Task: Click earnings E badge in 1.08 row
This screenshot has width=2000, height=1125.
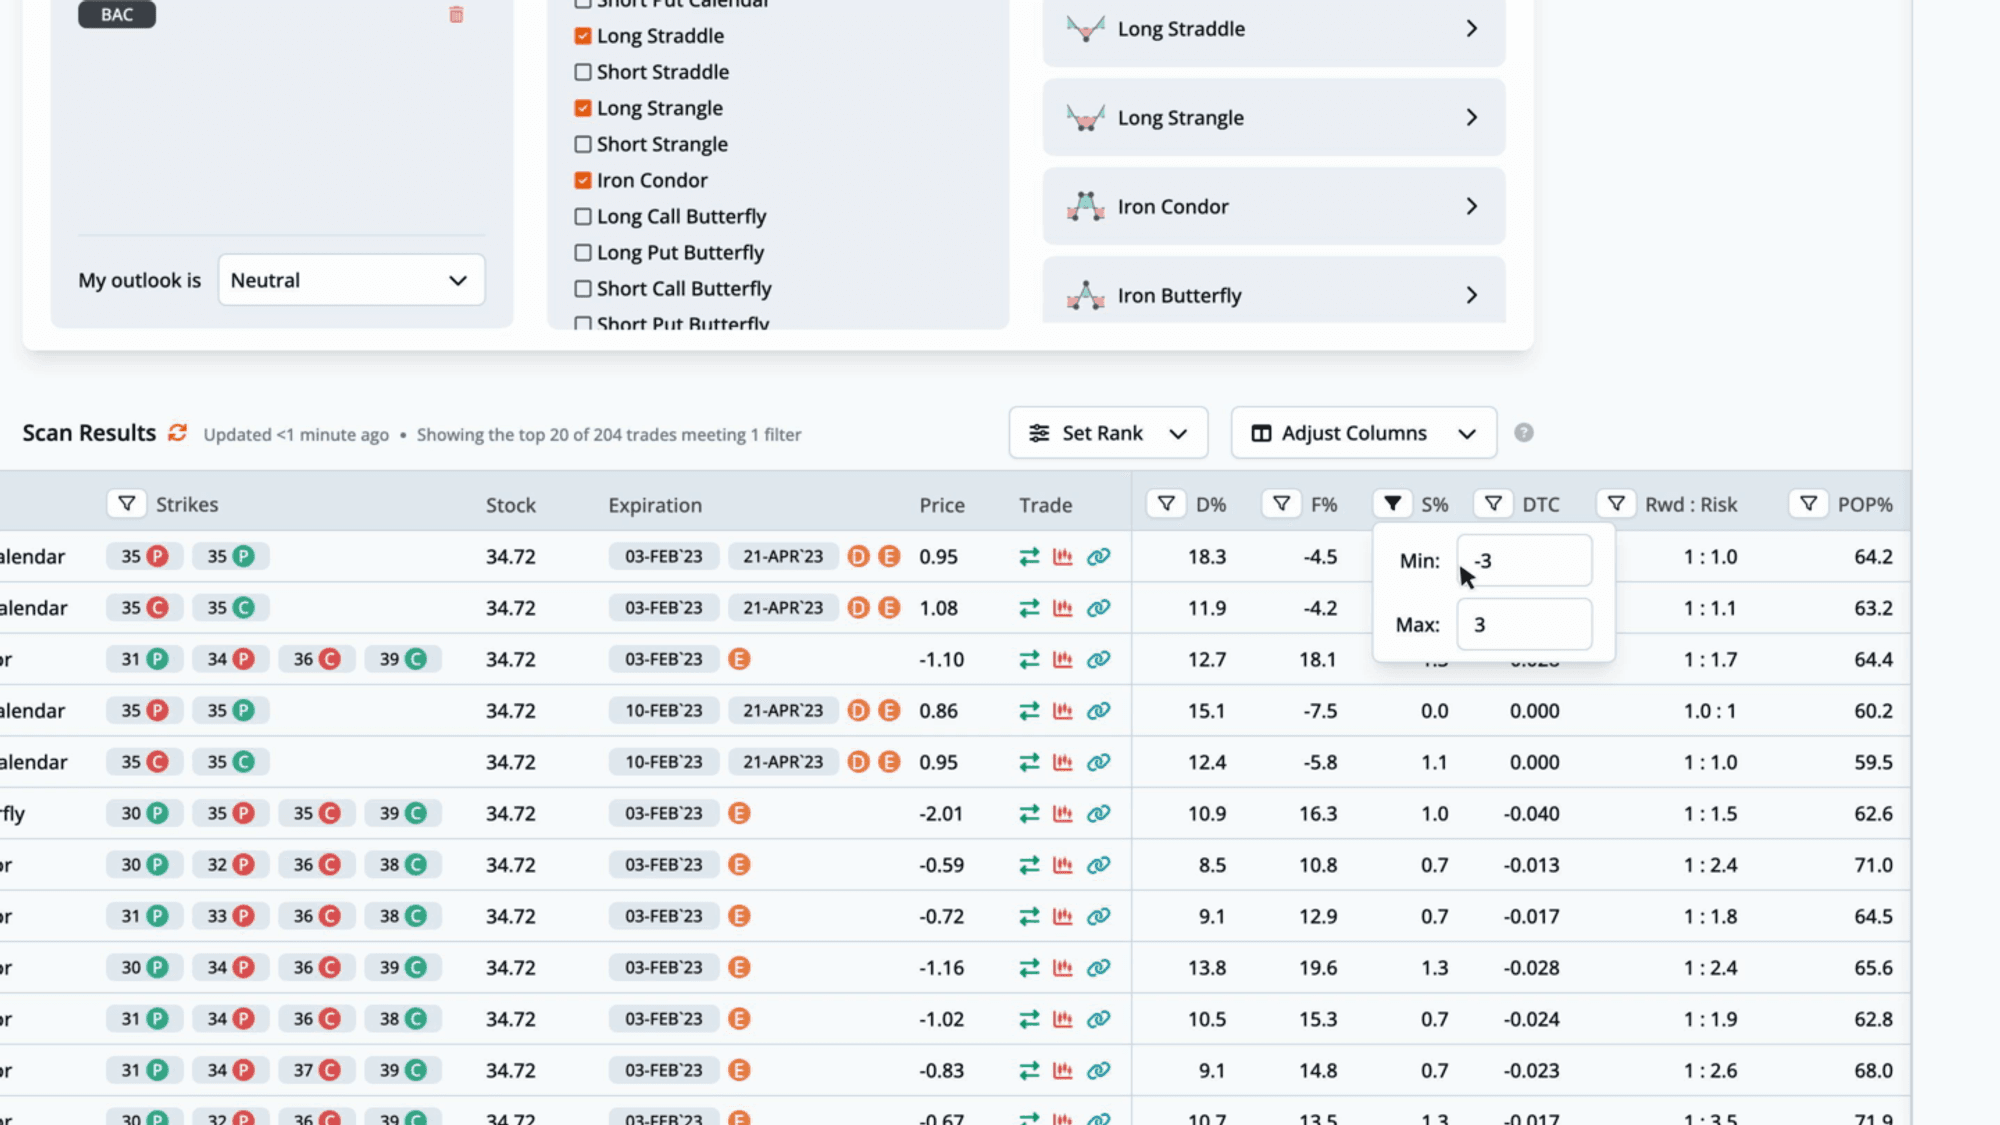Action: (889, 608)
